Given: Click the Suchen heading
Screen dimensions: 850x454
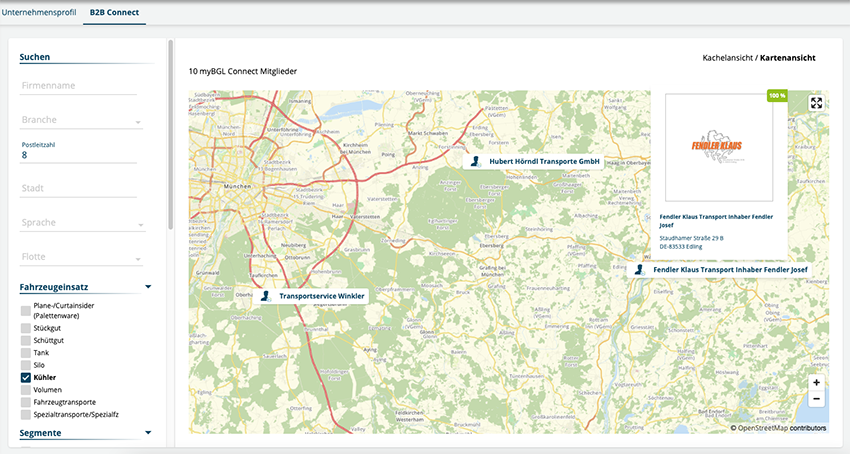Looking at the screenshot, I should coord(35,57).
